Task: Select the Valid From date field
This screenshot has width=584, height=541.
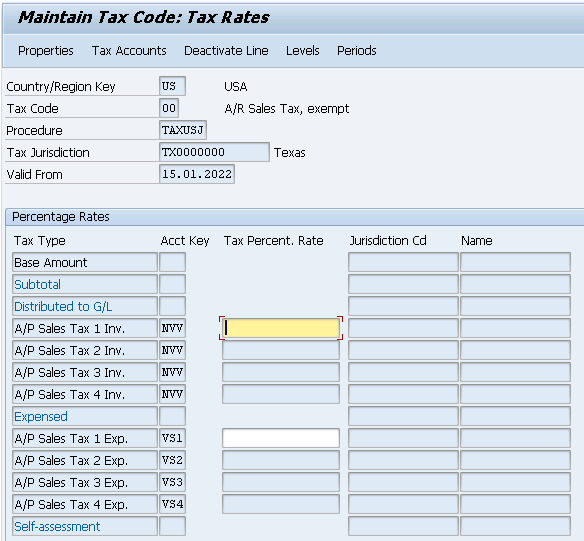Action: pyautogui.click(x=197, y=174)
